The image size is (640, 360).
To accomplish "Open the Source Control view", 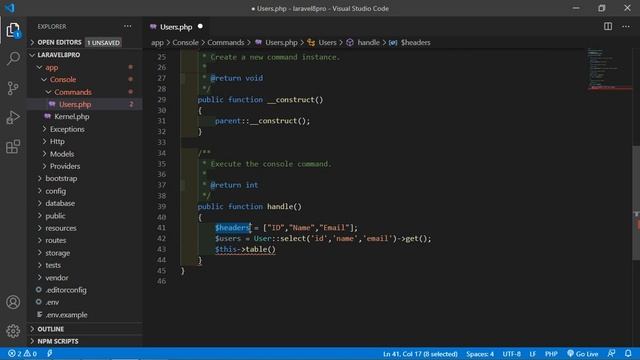I will tap(13, 88).
